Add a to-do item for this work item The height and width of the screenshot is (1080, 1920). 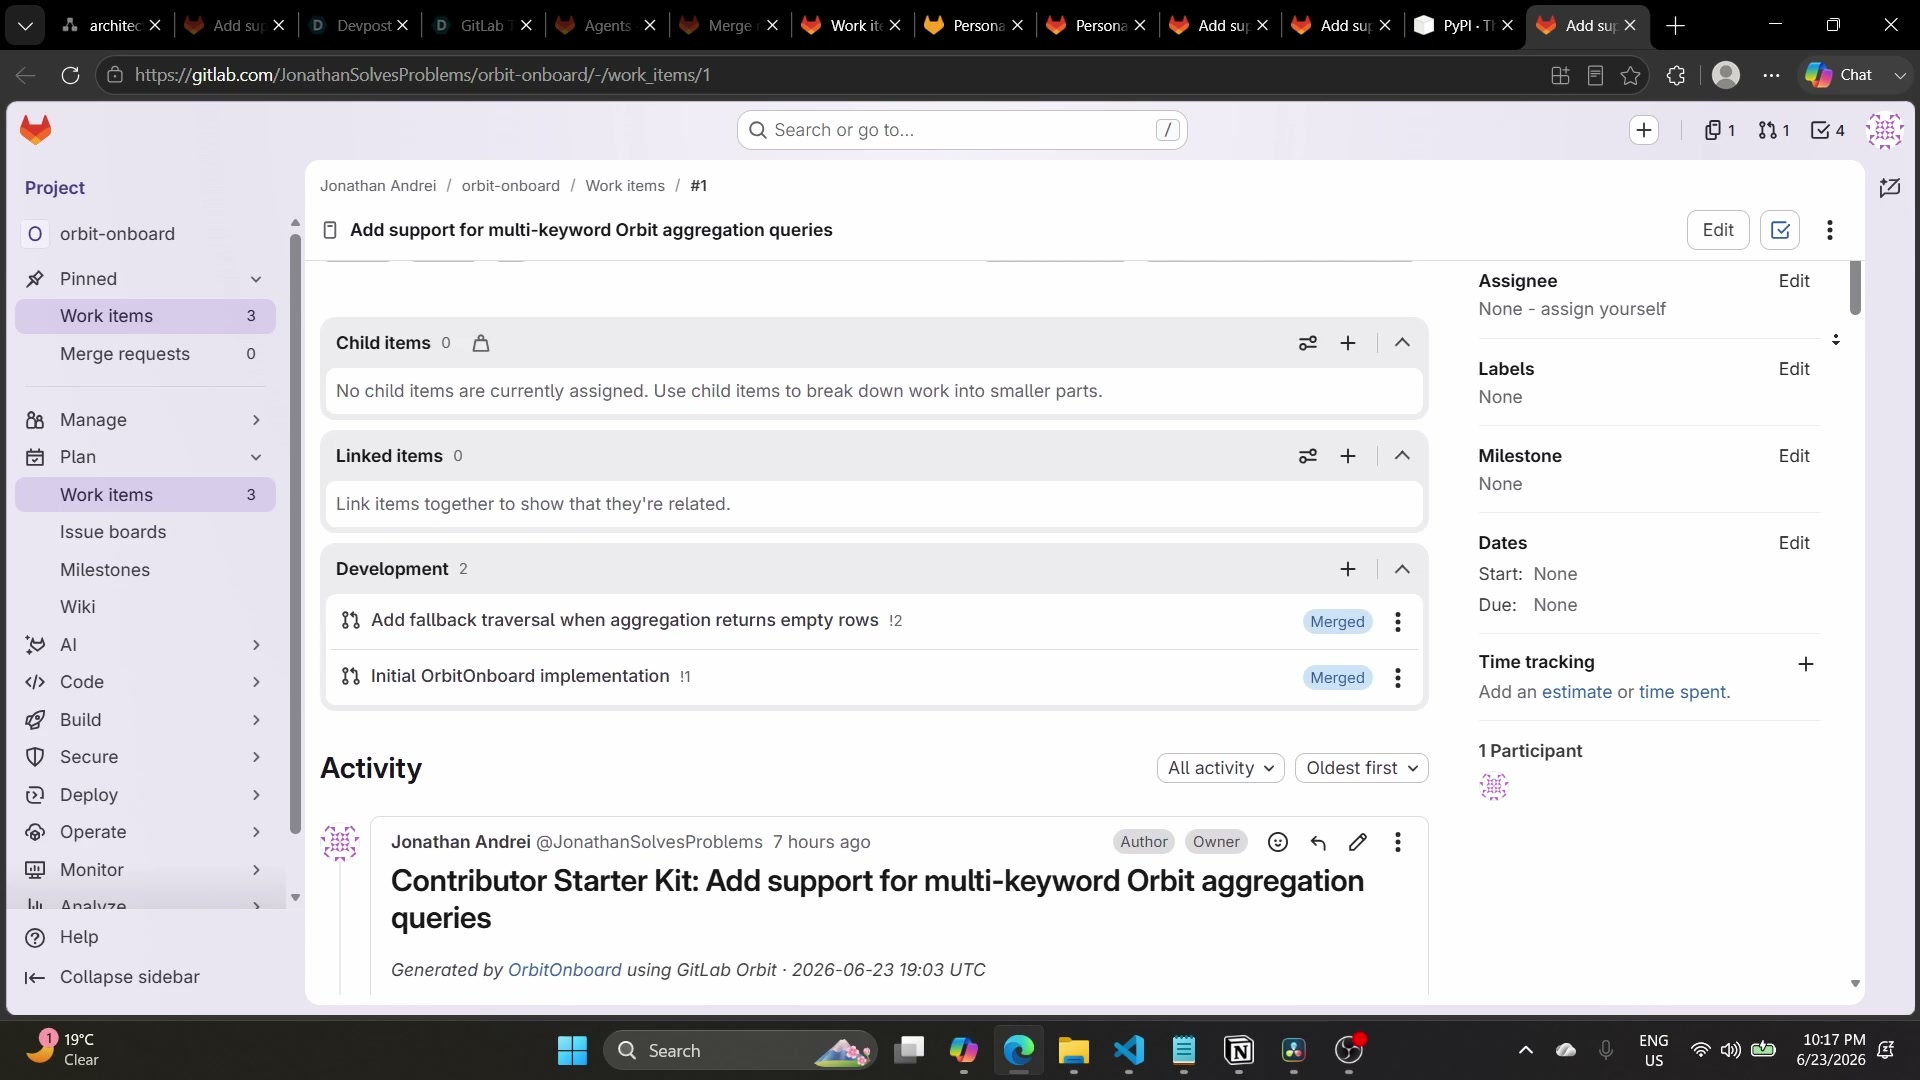click(x=1780, y=230)
